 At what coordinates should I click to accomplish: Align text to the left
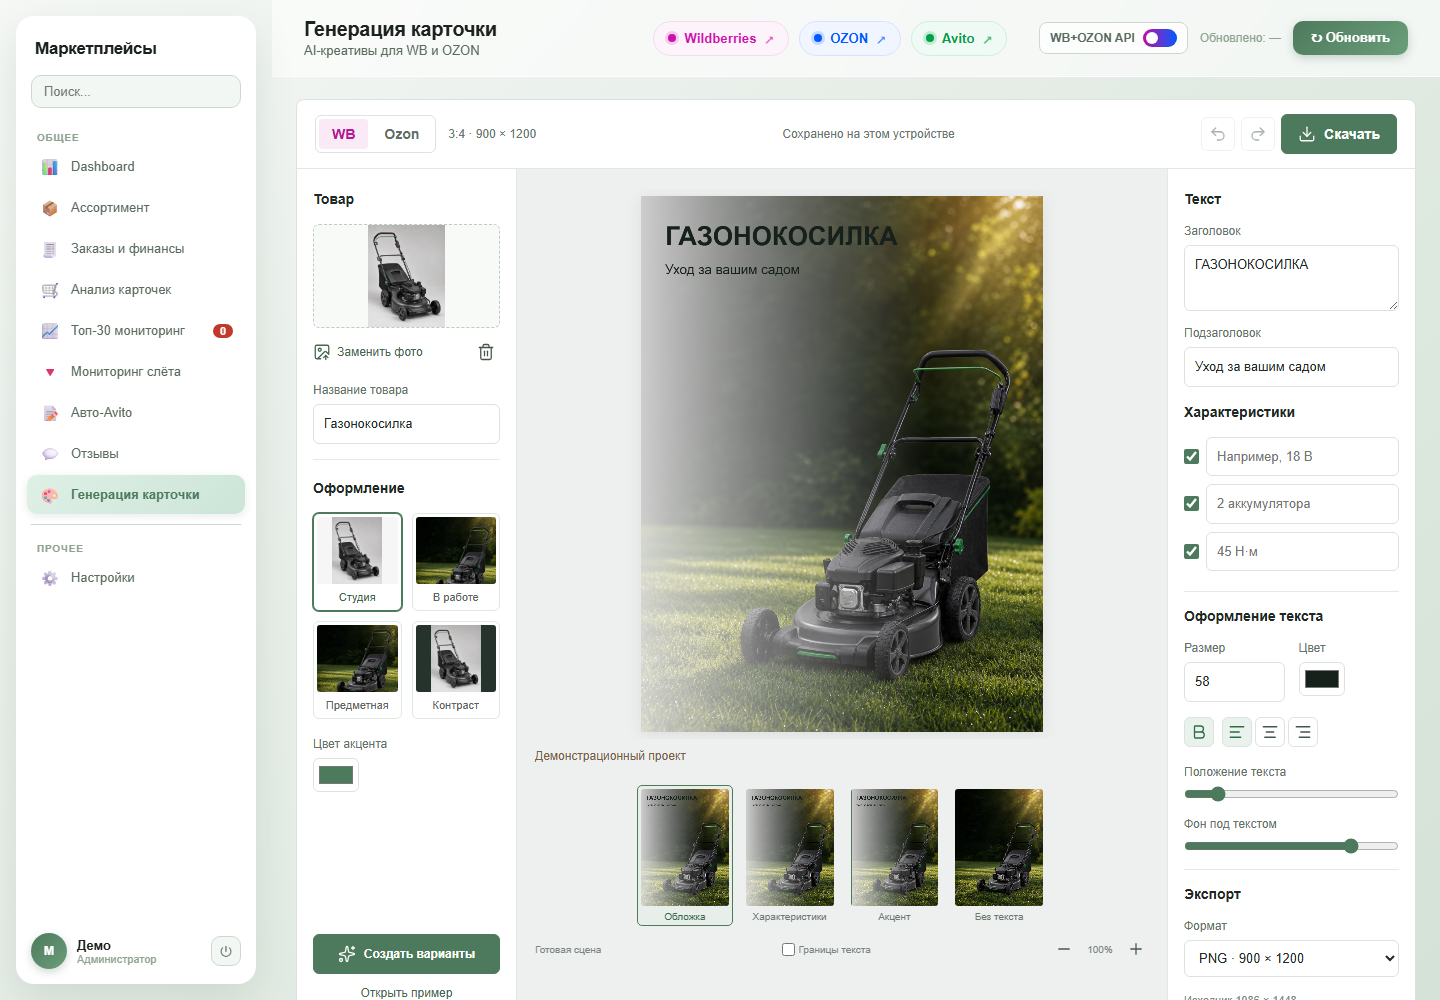coord(1236,732)
